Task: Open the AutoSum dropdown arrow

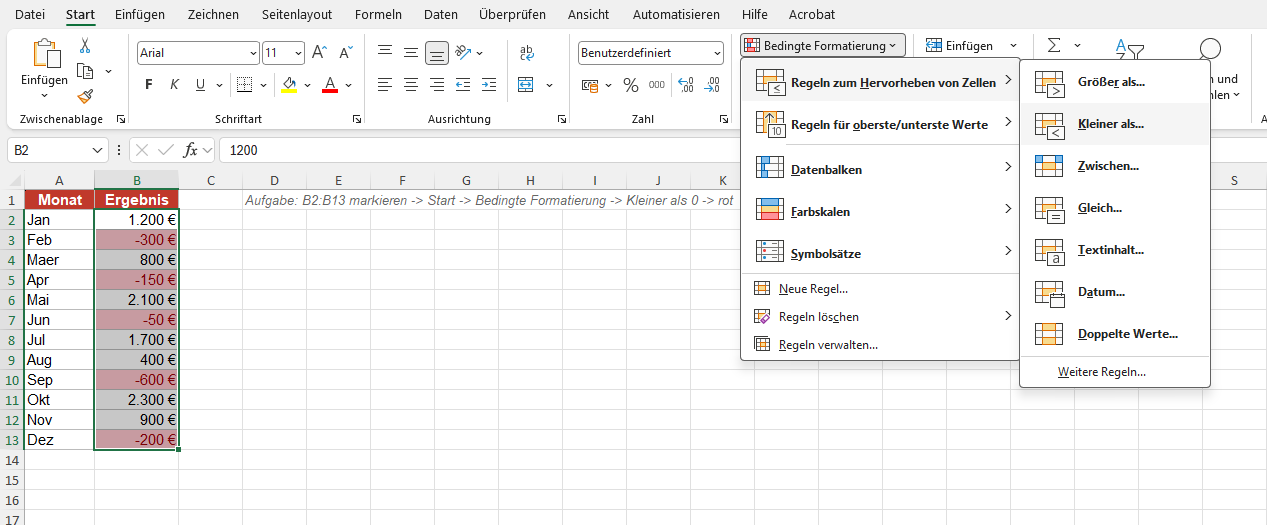Action: [1077, 45]
